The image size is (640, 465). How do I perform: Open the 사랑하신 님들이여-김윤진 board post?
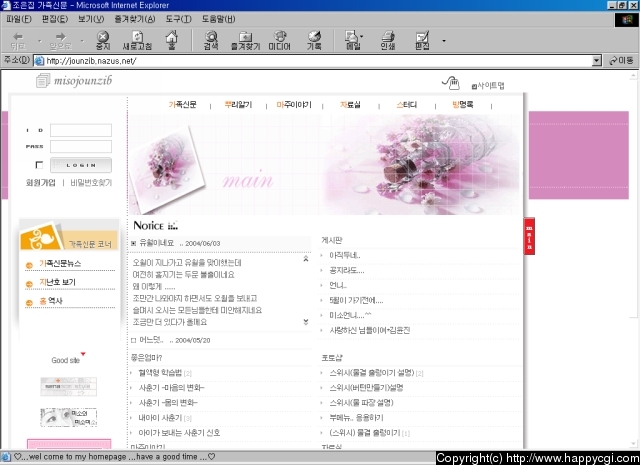click(x=370, y=330)
